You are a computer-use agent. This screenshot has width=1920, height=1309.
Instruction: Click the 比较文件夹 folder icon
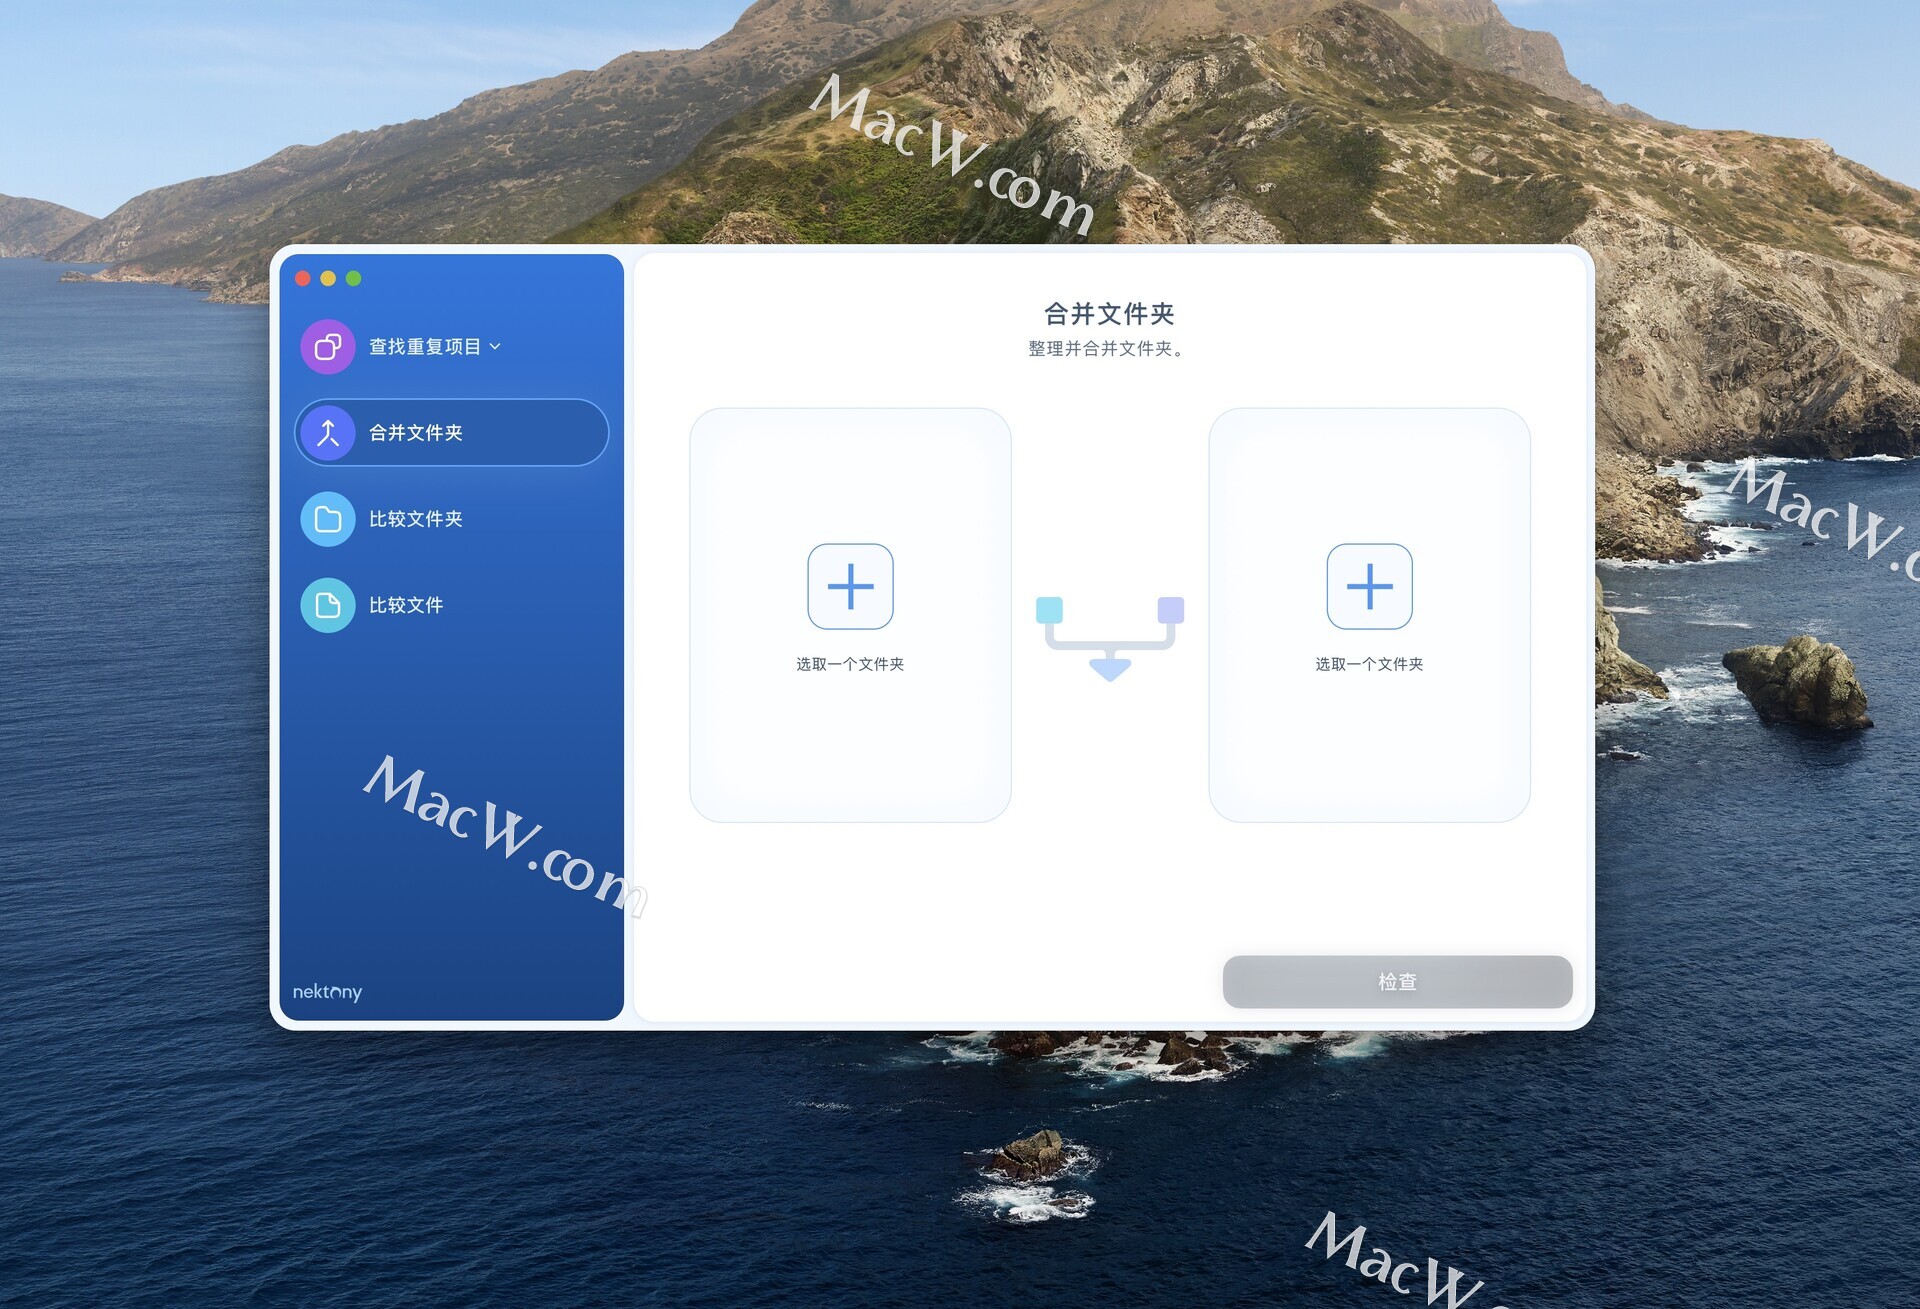click(x=327, y=519)
